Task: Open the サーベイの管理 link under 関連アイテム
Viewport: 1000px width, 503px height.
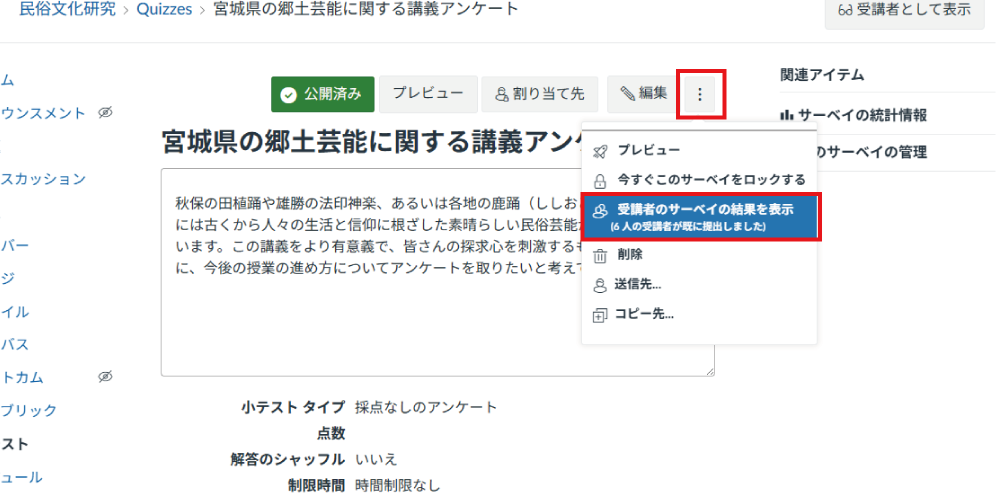Action: point(872,152)
